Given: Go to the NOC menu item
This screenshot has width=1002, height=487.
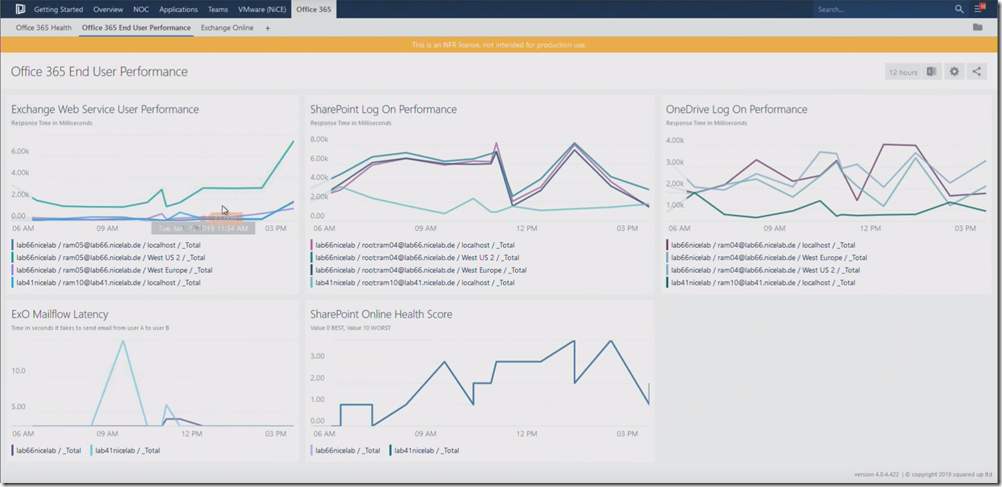Looking at the screenshot, I should (x=141, y=10).
